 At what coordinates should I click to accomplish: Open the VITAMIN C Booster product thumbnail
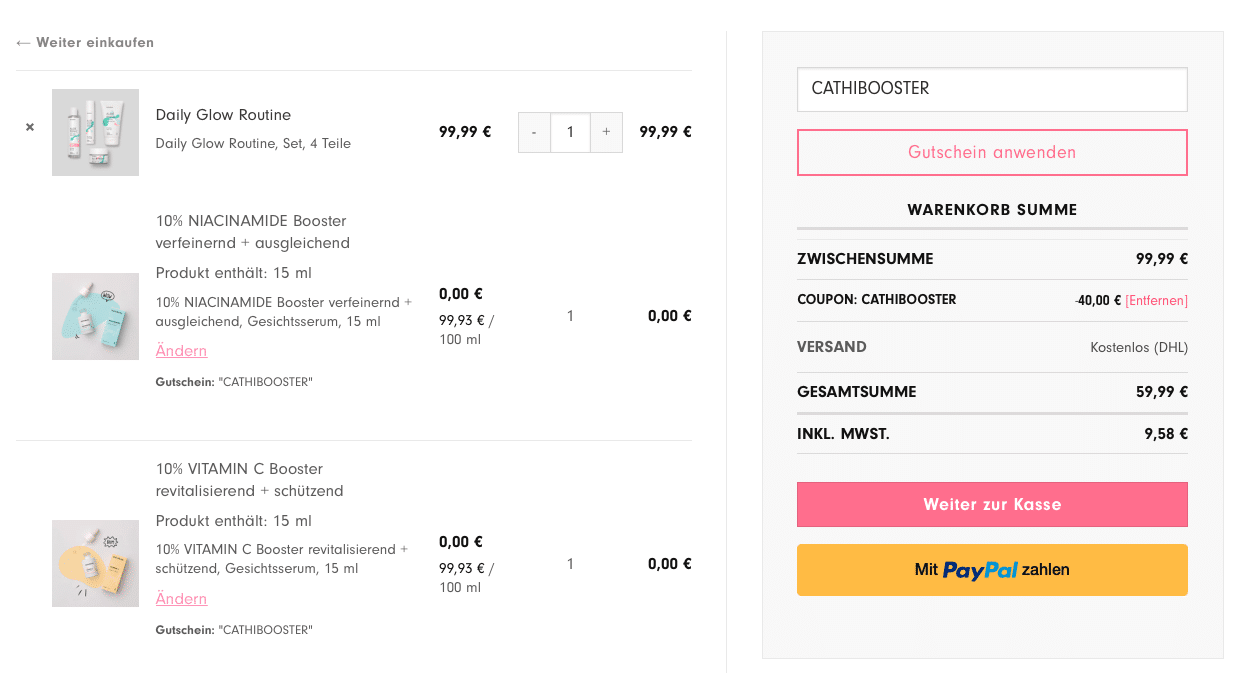95,563
